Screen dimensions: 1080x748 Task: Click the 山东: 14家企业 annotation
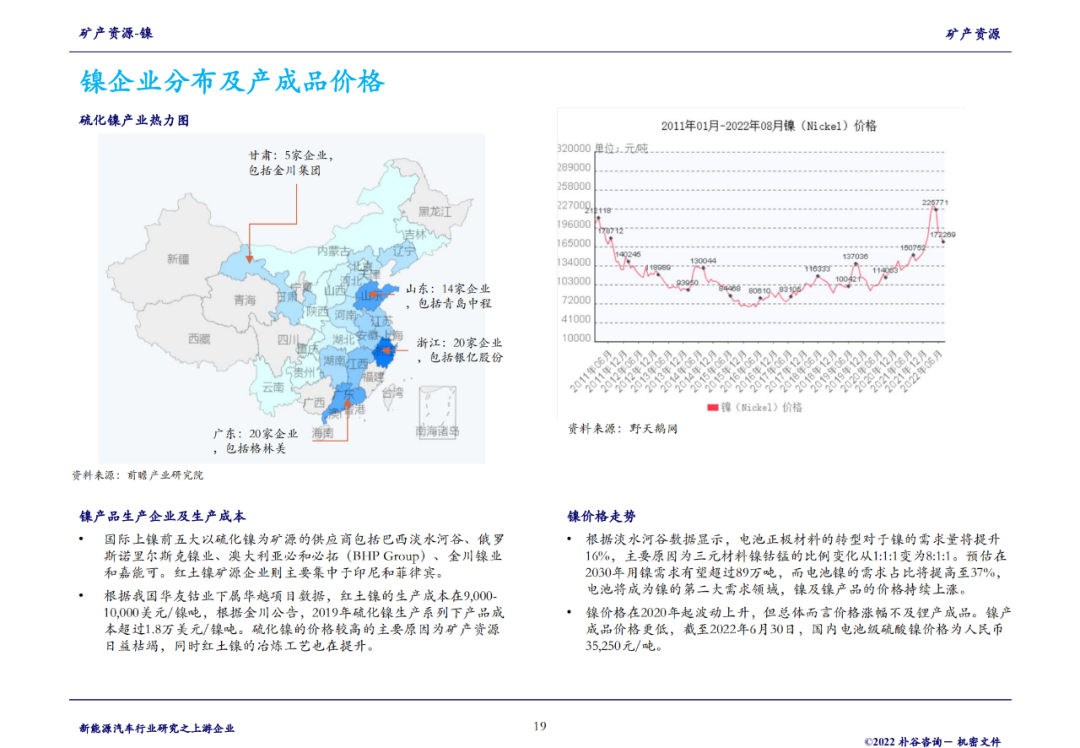click(448, 296)
